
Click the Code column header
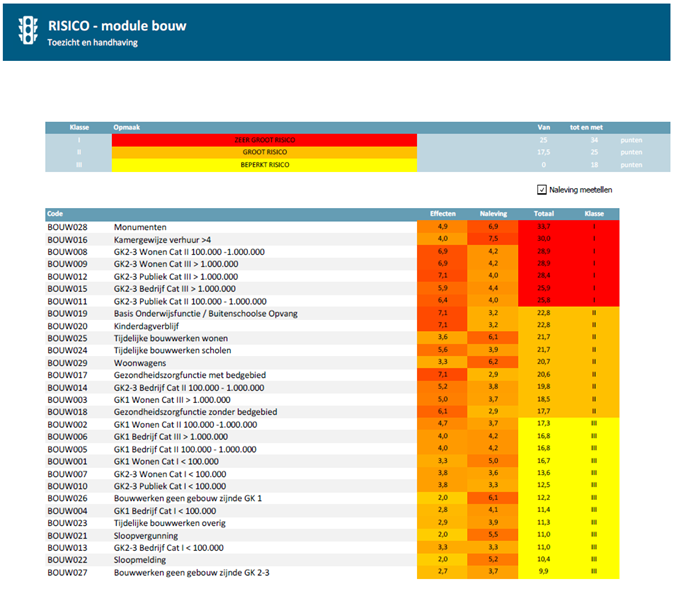click(x=56, y=214)
